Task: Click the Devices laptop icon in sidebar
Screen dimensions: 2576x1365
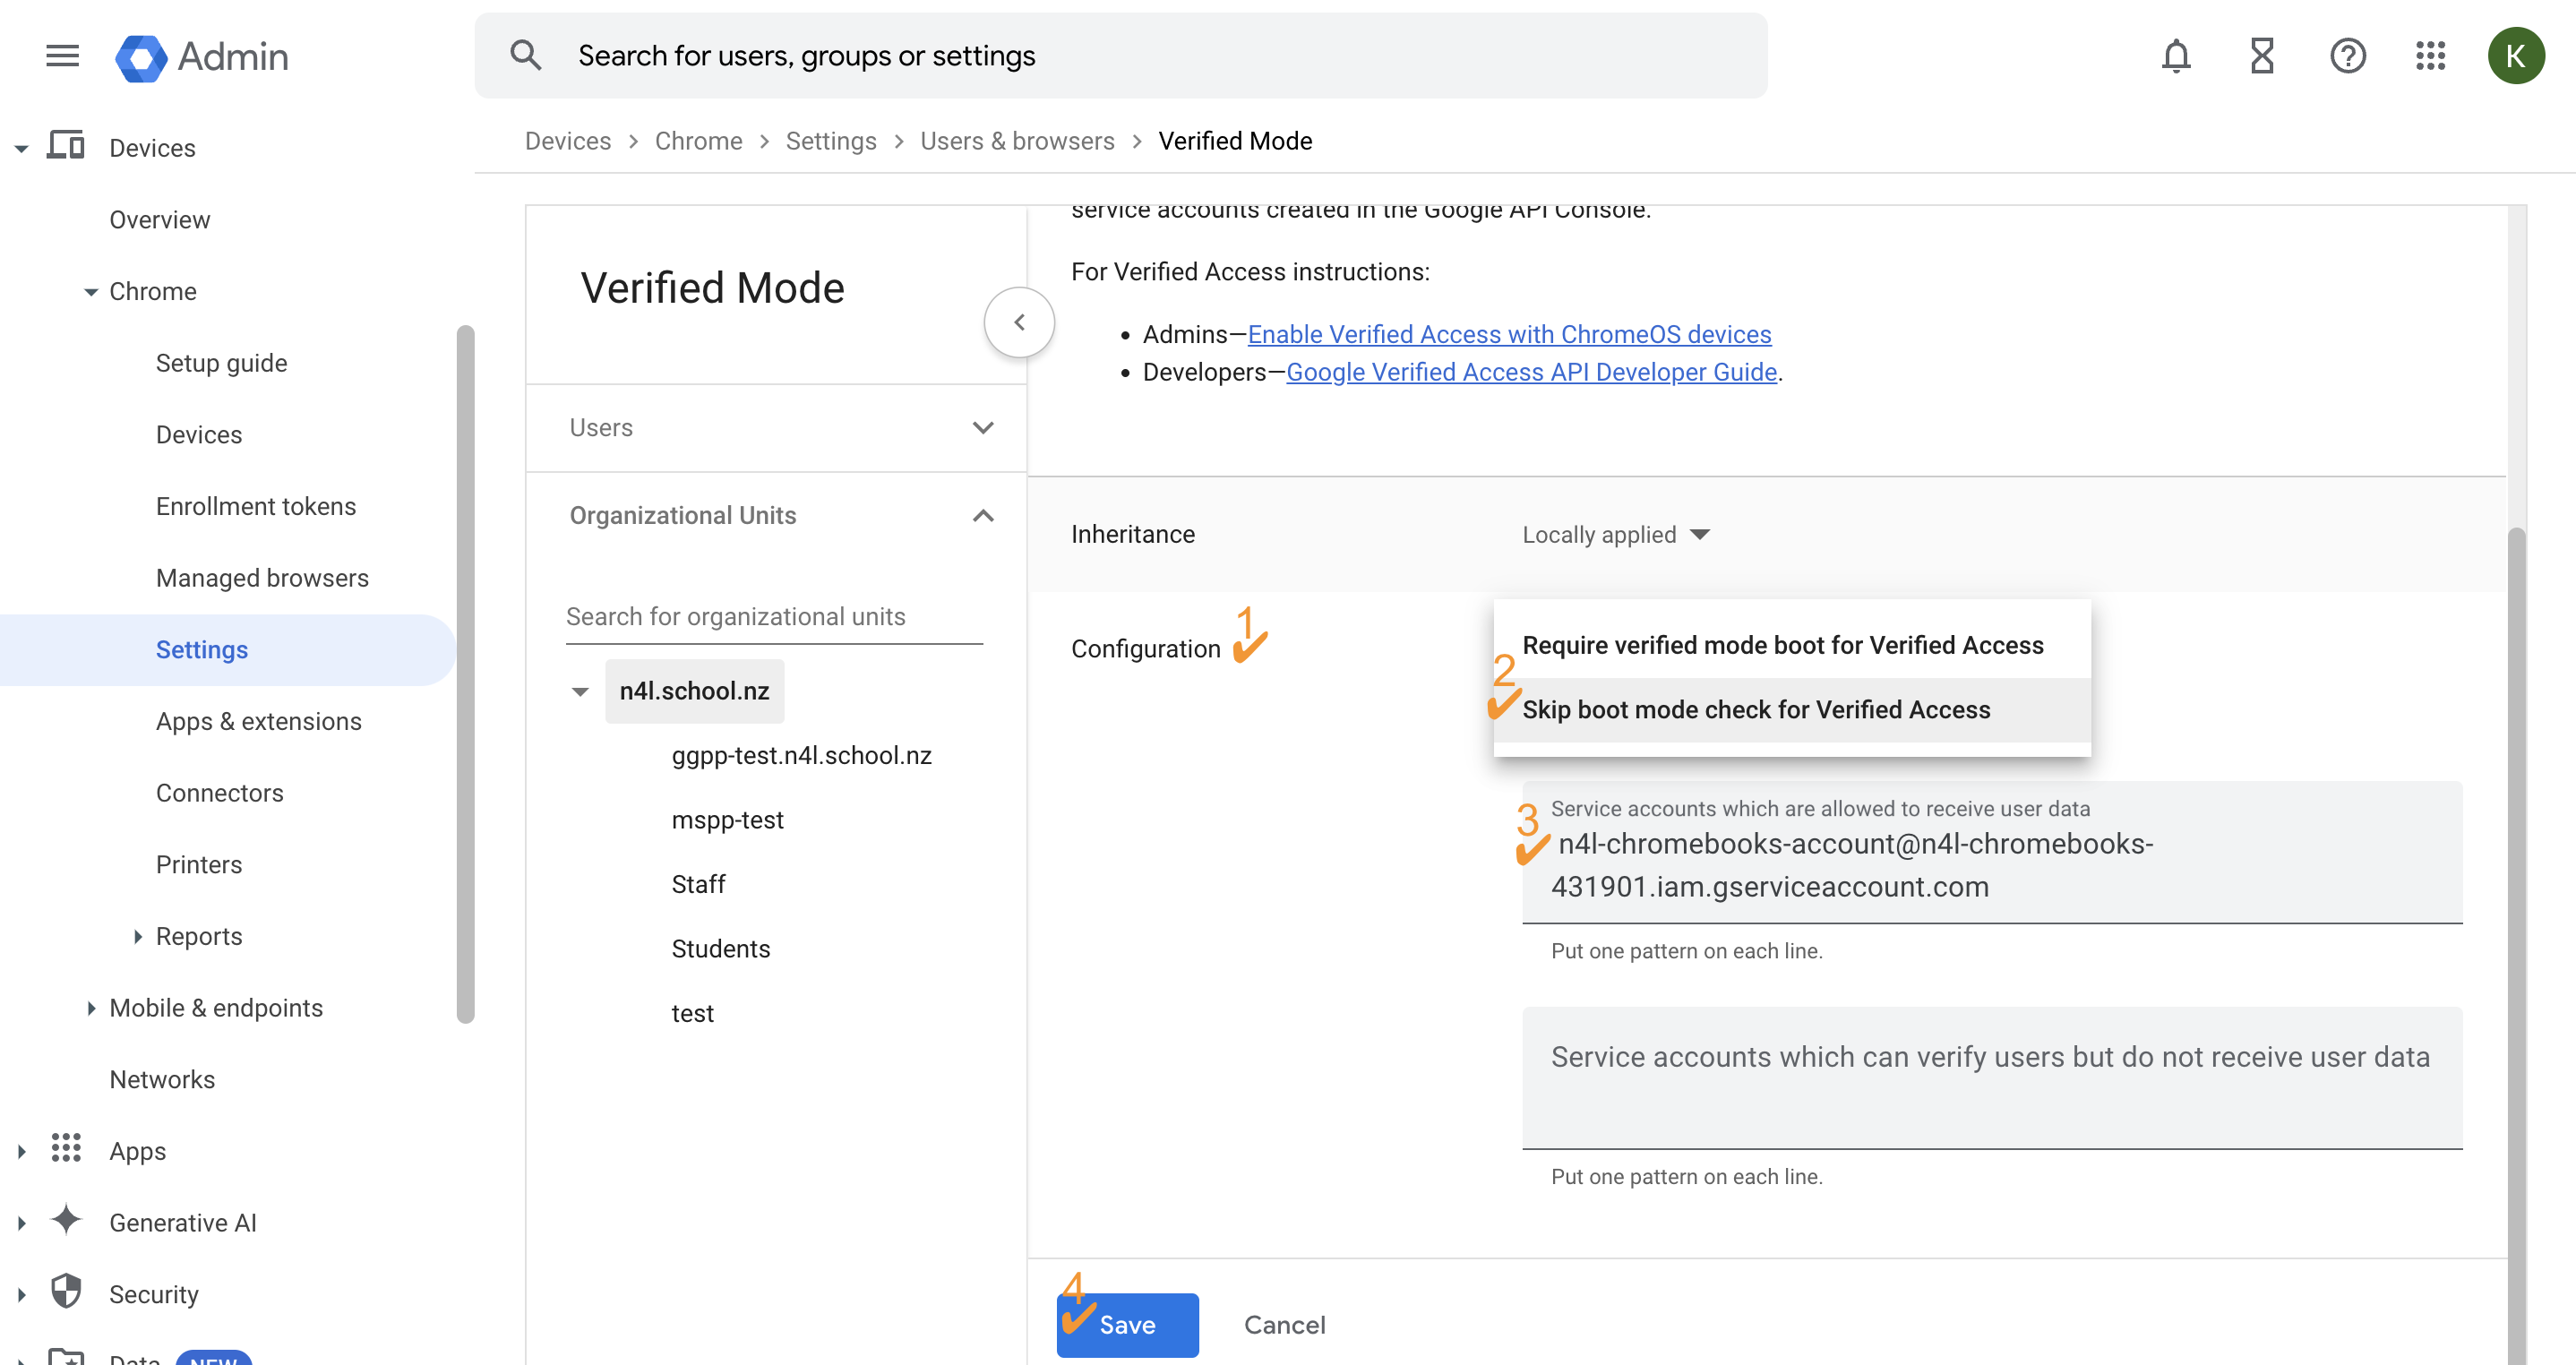Action: point(66,146)
